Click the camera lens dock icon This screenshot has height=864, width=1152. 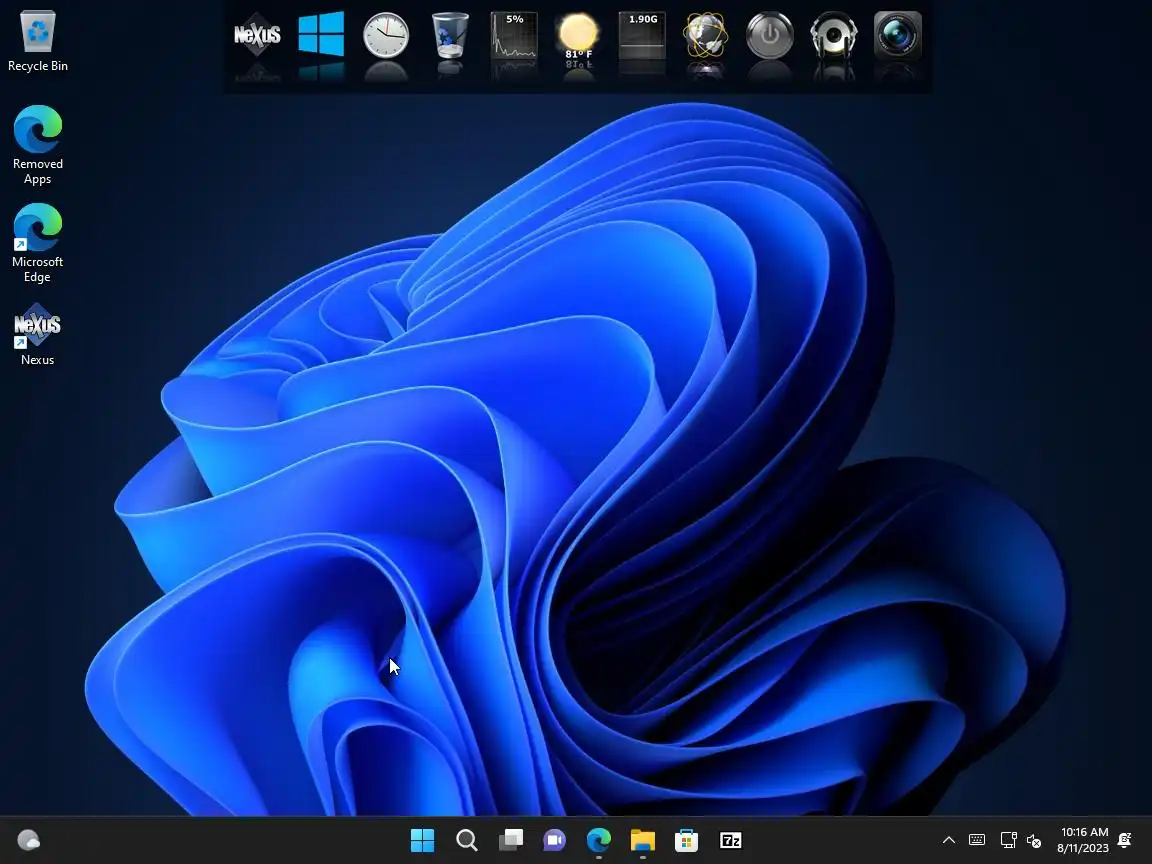click(x=898, y=35)
